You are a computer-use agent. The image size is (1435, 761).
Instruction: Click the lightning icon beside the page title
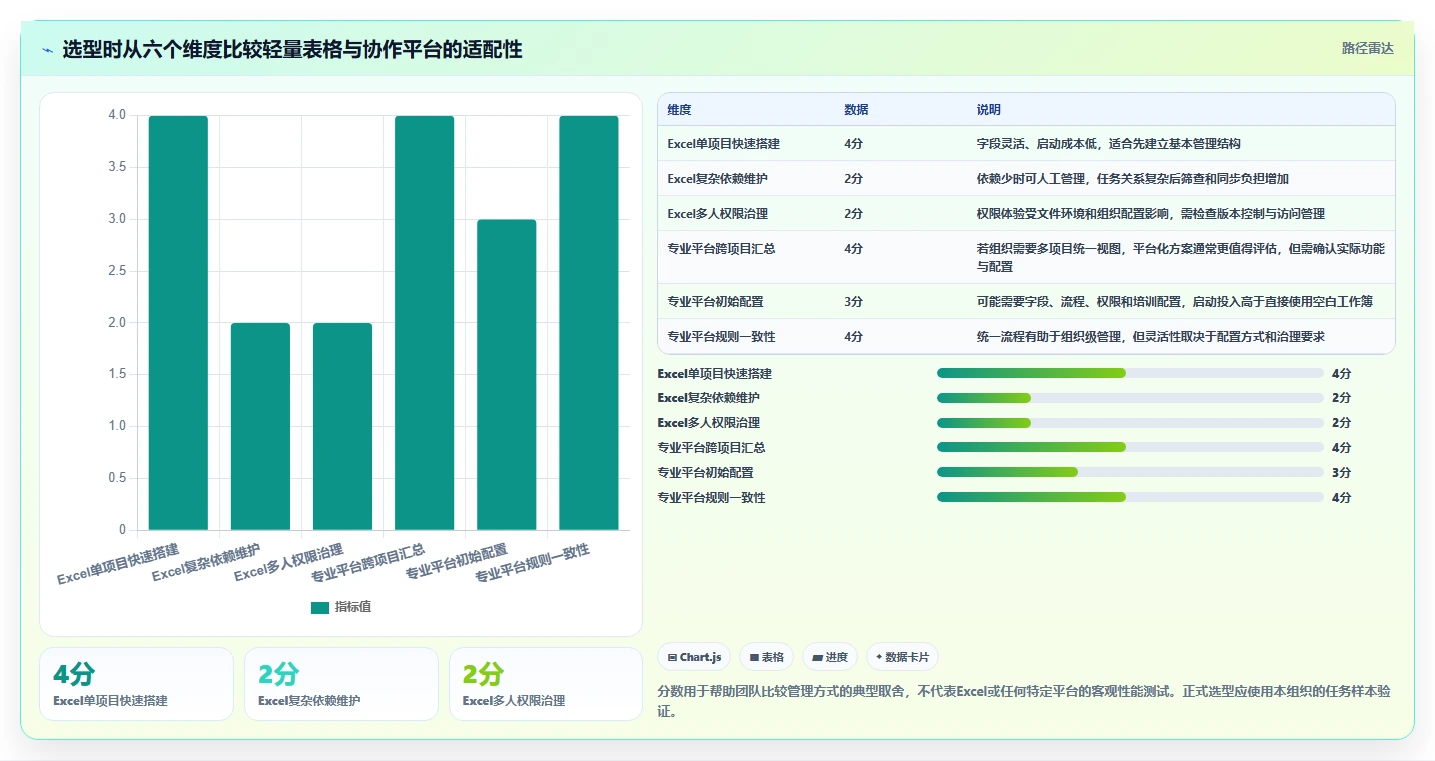click(x=47, y=49)
